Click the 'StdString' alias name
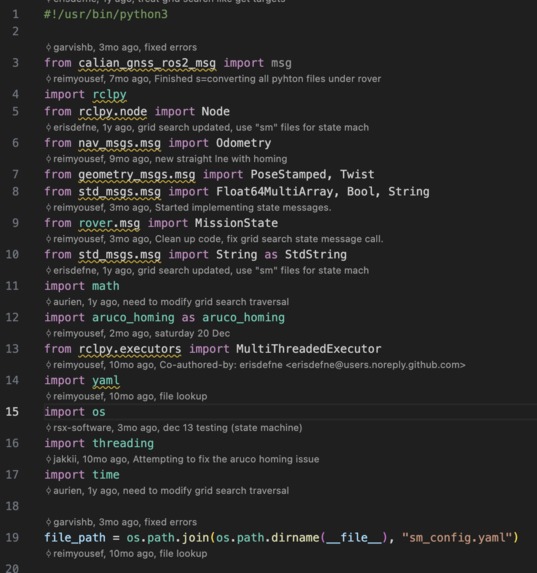The image size is (537, 573). (315, 254)
